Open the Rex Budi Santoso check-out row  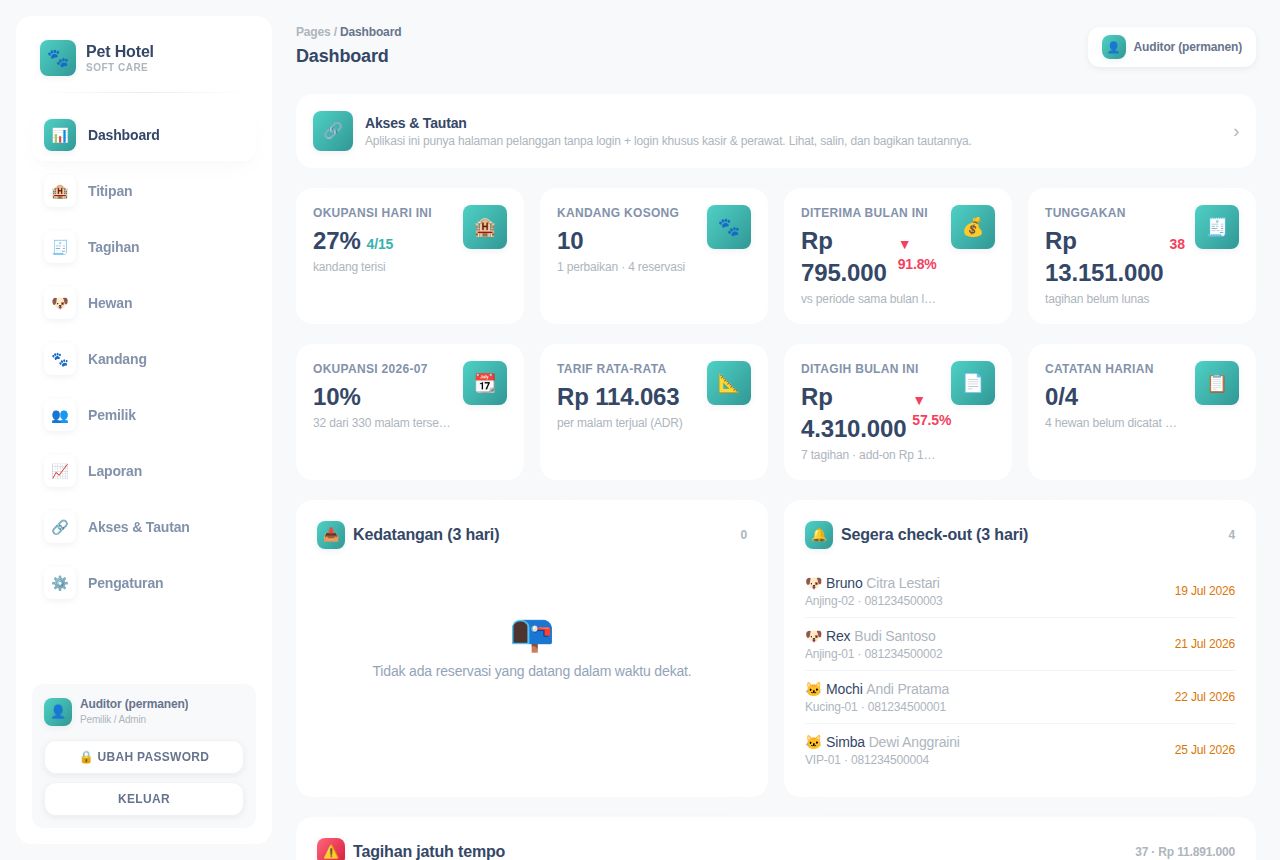pyautogui.click(x=1020, y=644)
